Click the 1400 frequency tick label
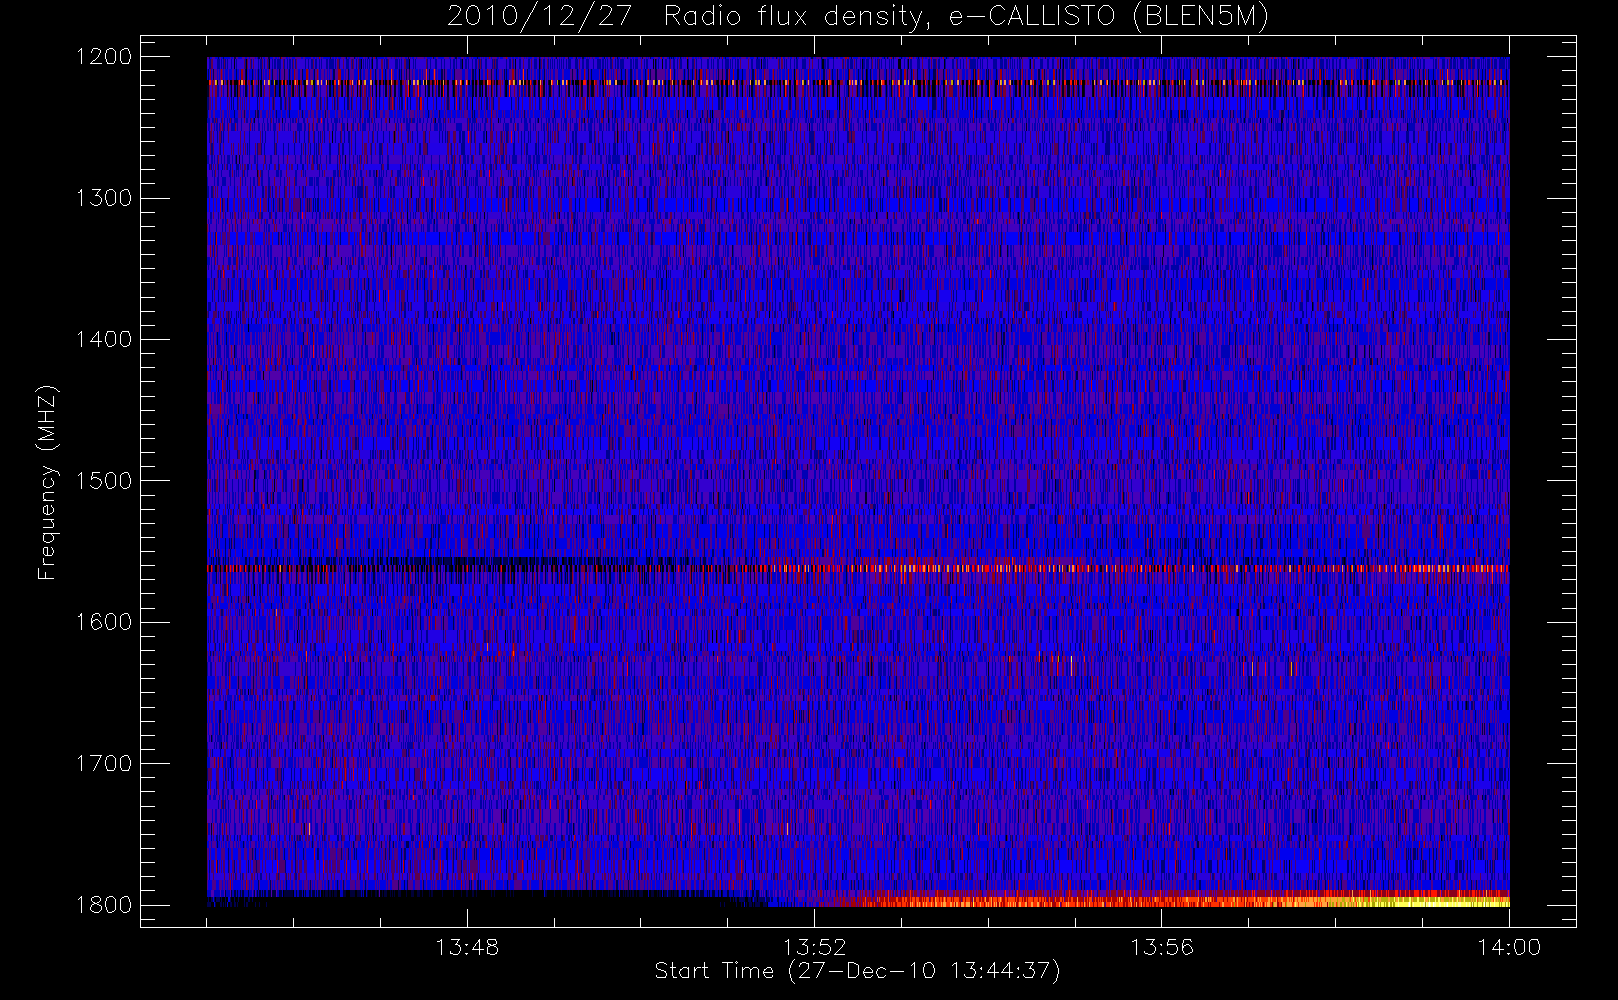1618x1000 pixels. 104,339
